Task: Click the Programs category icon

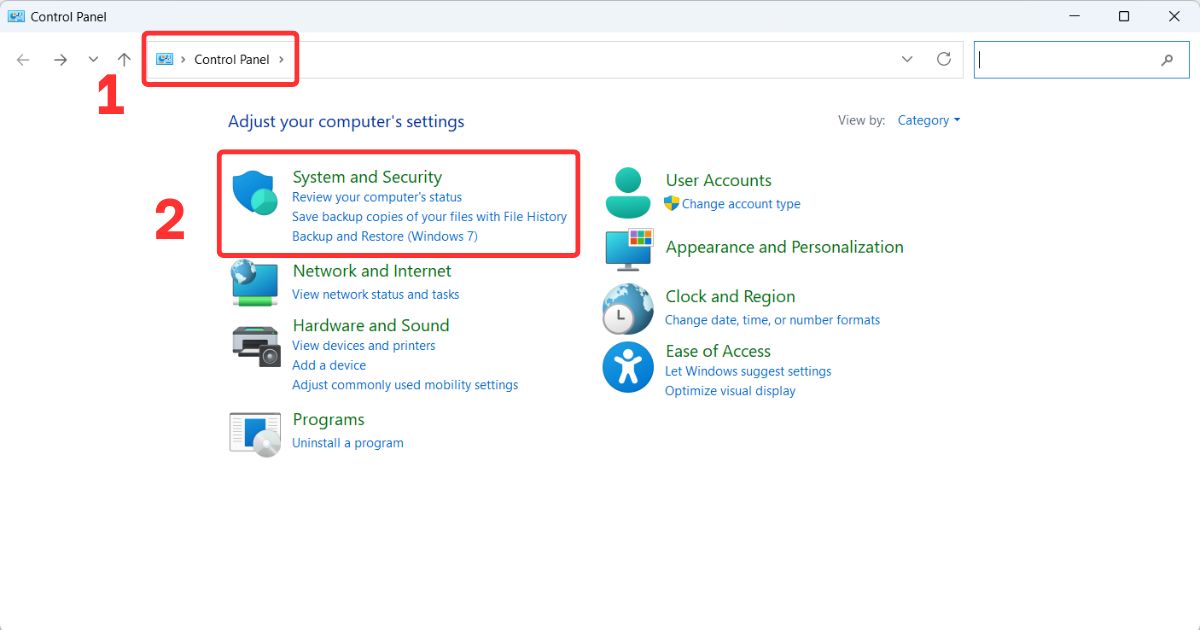Action: pos(254,431)
